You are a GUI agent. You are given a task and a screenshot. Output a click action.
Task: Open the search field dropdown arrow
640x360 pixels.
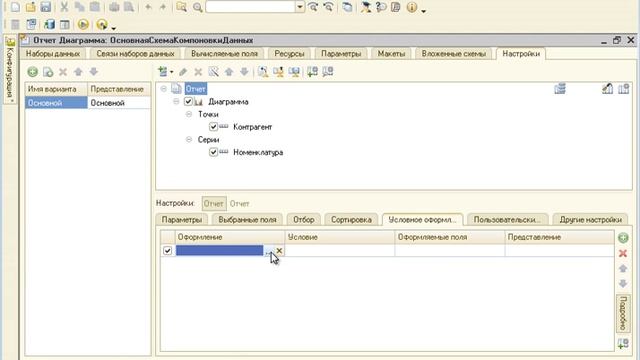pyautogui.click(x=300, y=7)
